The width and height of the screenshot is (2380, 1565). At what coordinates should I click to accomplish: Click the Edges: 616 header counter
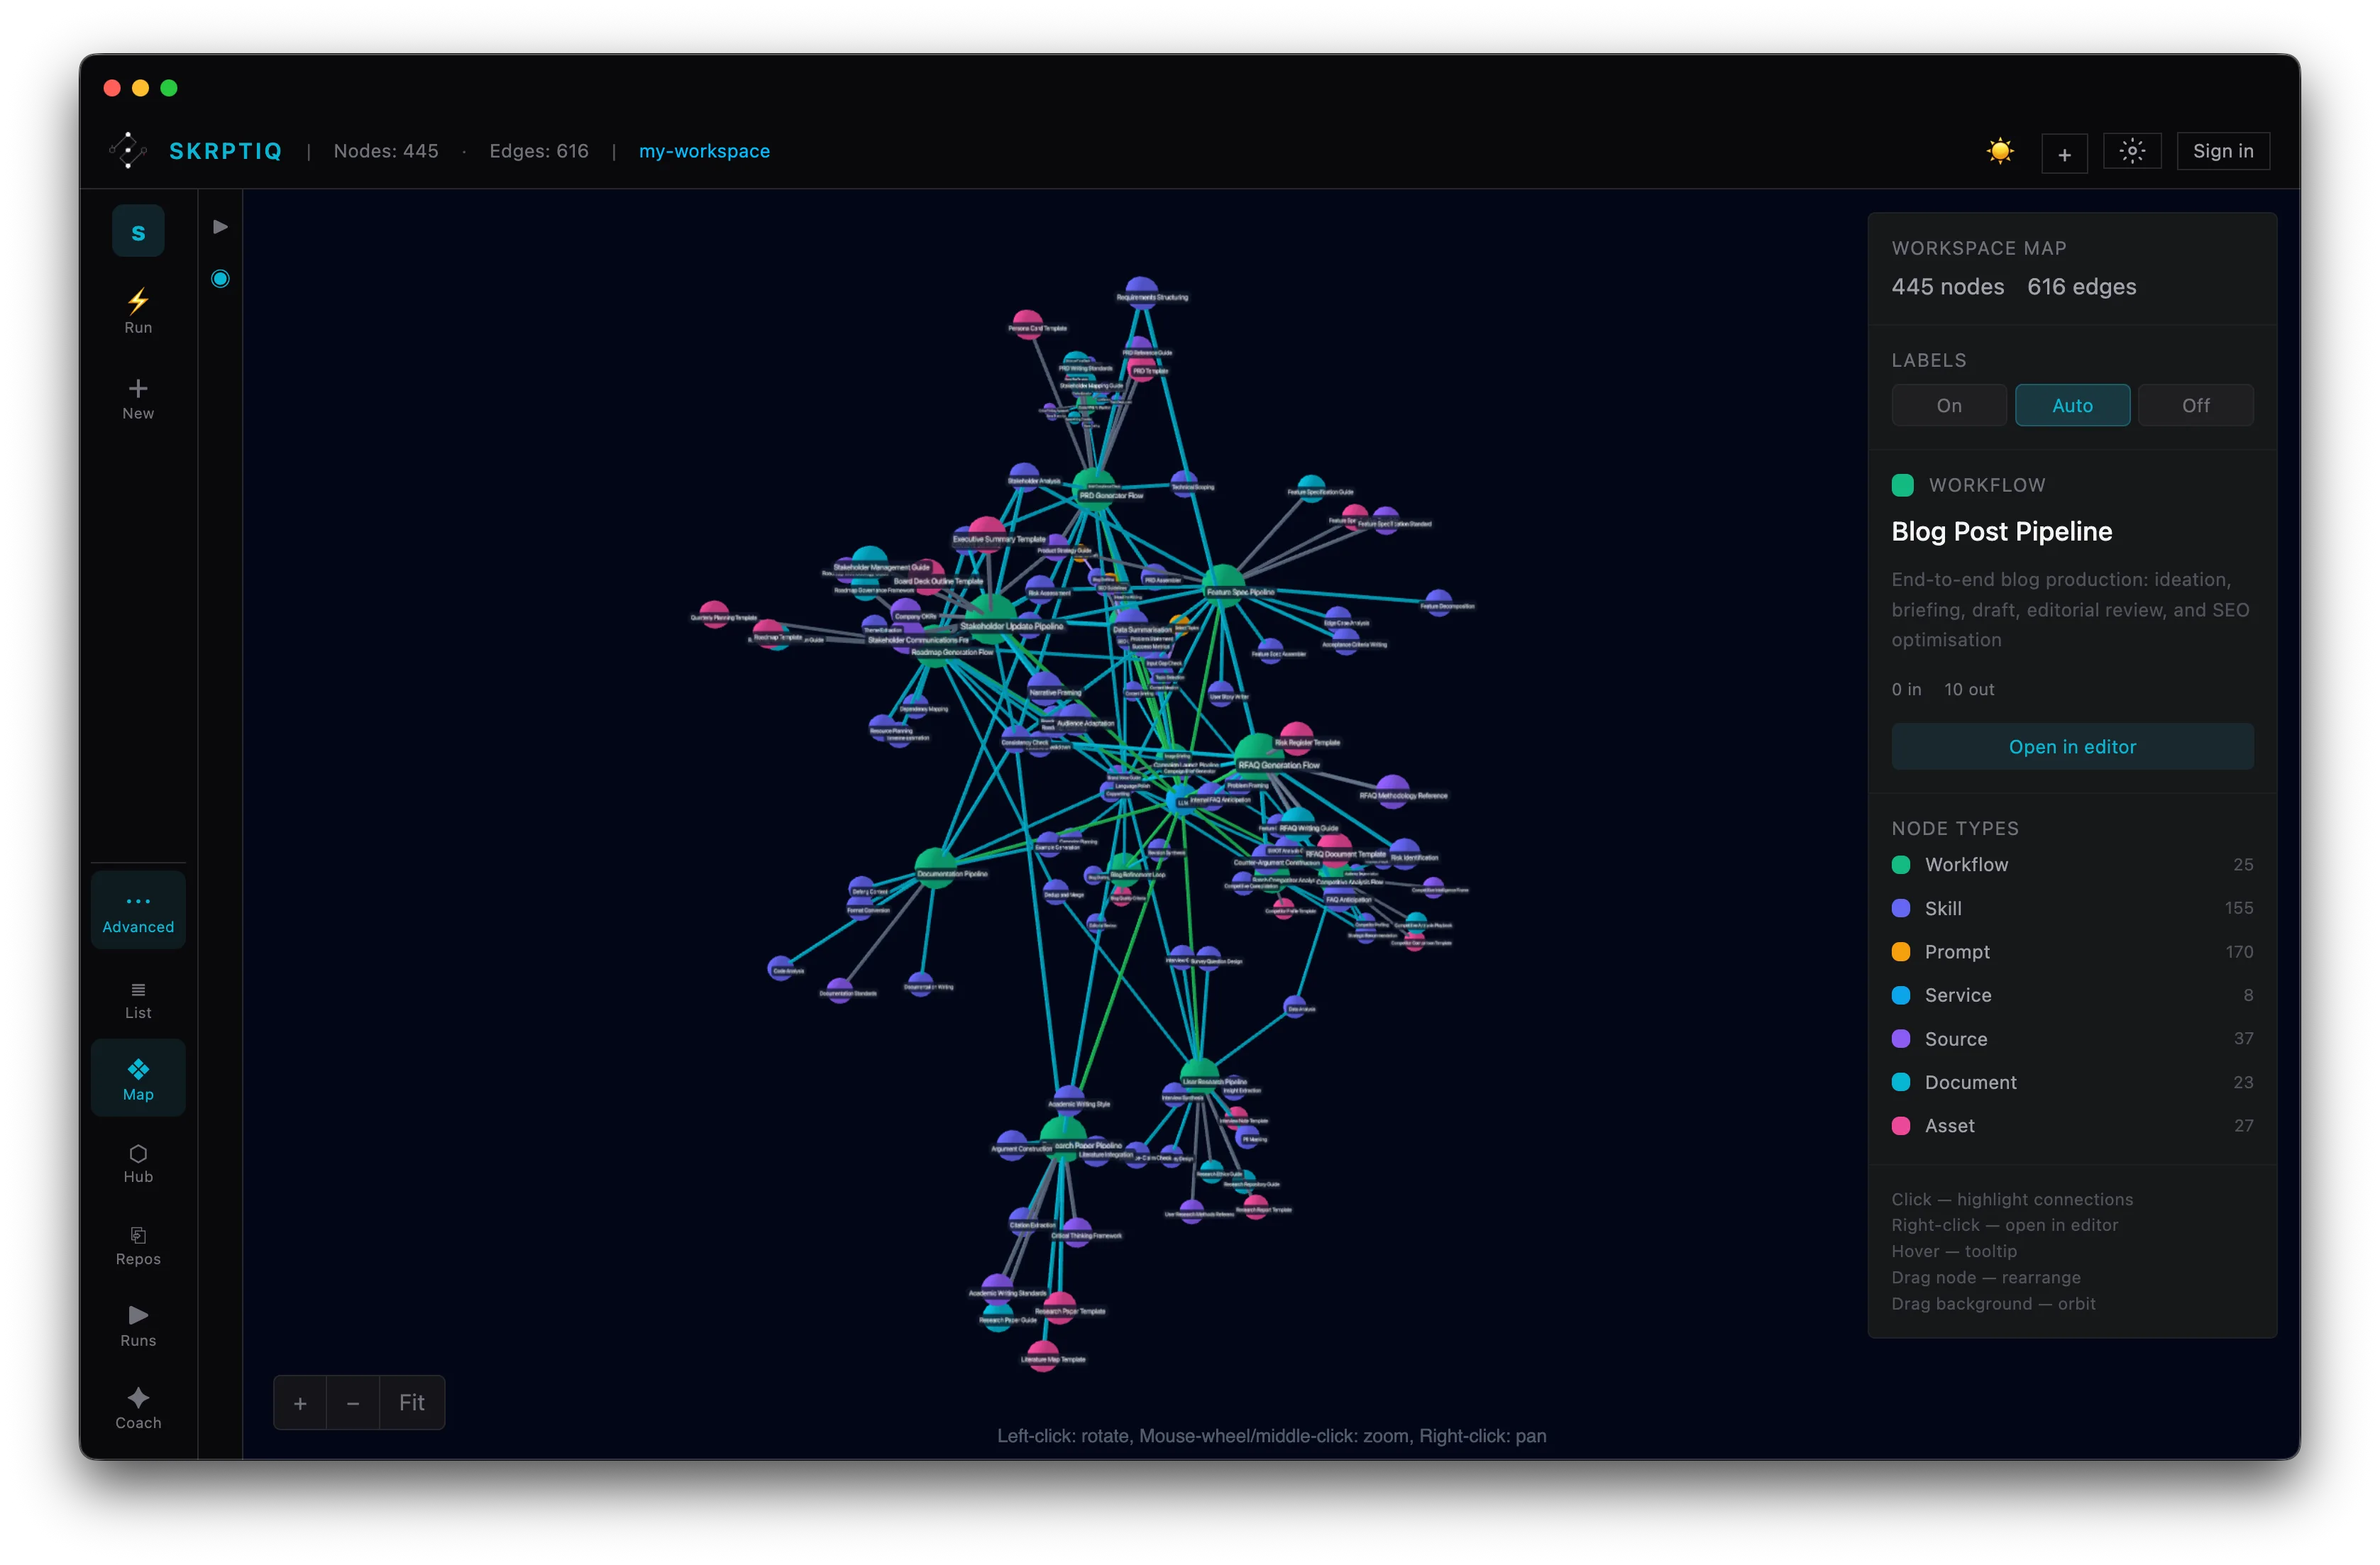pyautogui.click(x=538, y=151)
